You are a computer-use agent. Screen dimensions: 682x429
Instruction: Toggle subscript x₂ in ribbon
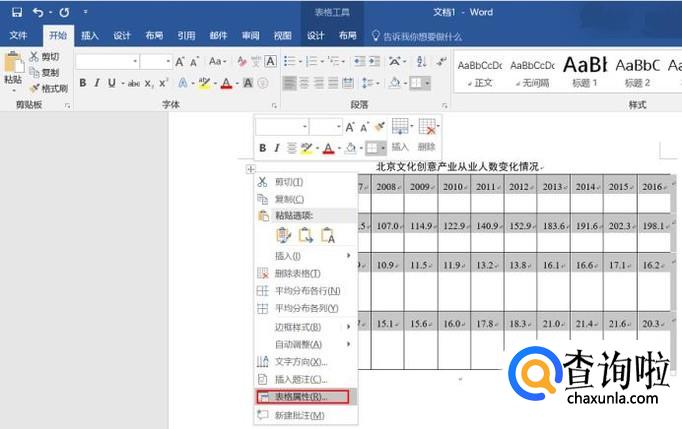[149, 83]
